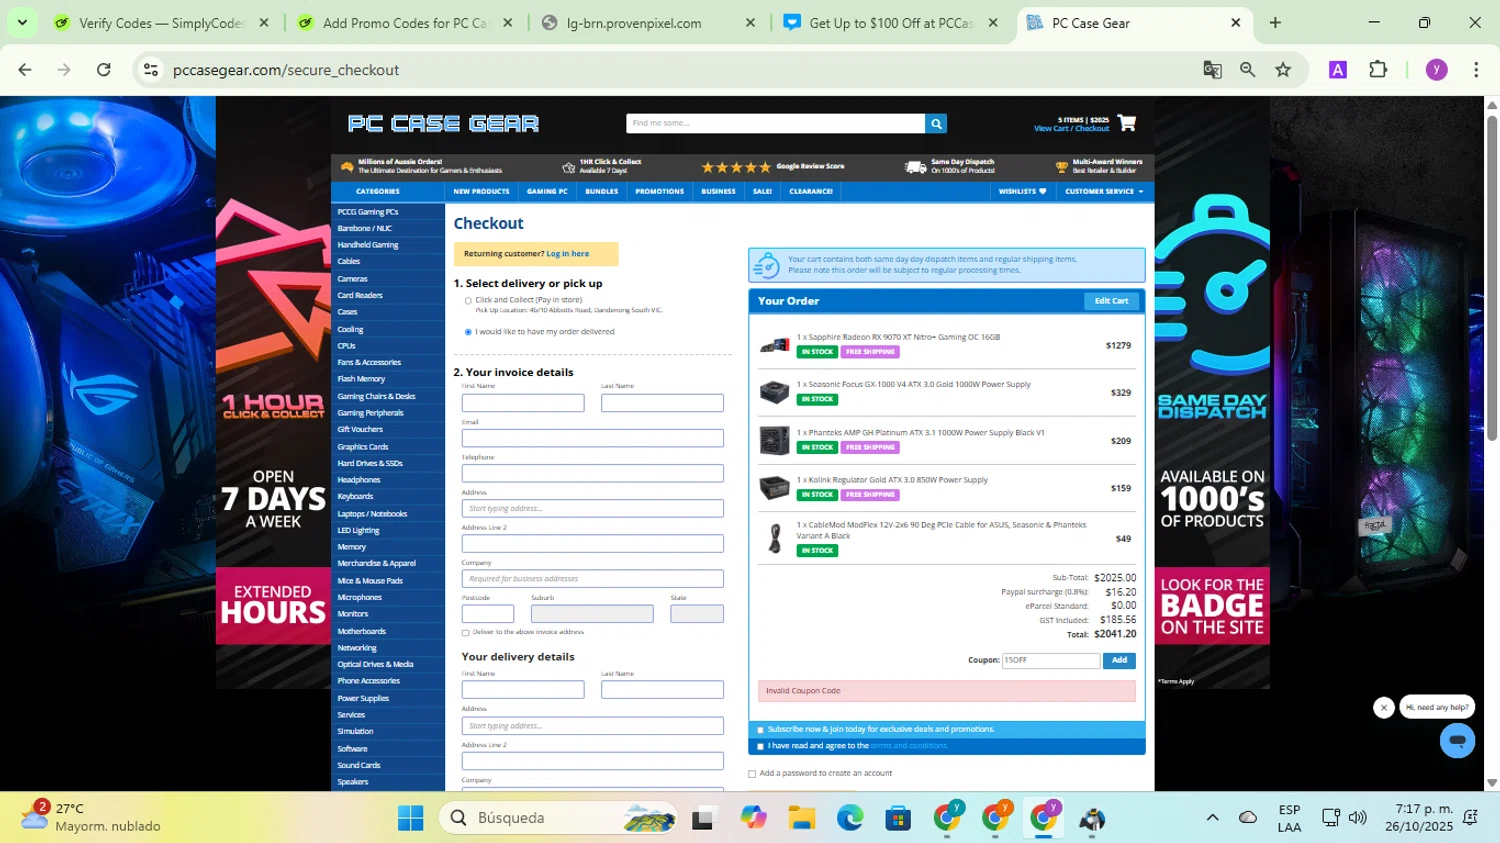Open the Chrome profile avatar
Screen dimensions: 1500x843
1437,70
